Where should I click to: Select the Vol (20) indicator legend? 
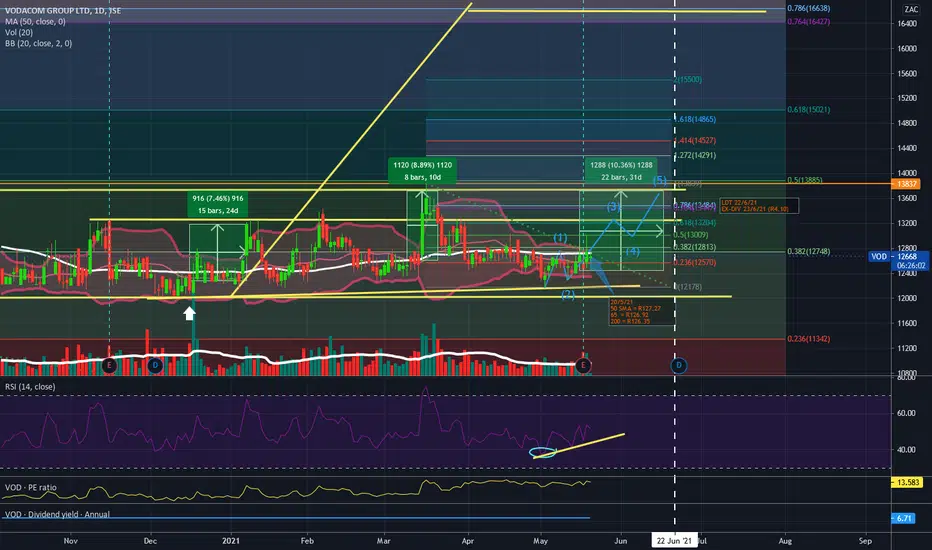tap(19, 33)
